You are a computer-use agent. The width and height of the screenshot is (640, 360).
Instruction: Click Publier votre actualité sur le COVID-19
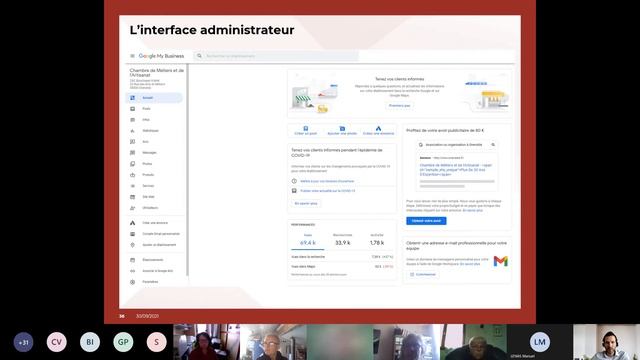(328, 191)
